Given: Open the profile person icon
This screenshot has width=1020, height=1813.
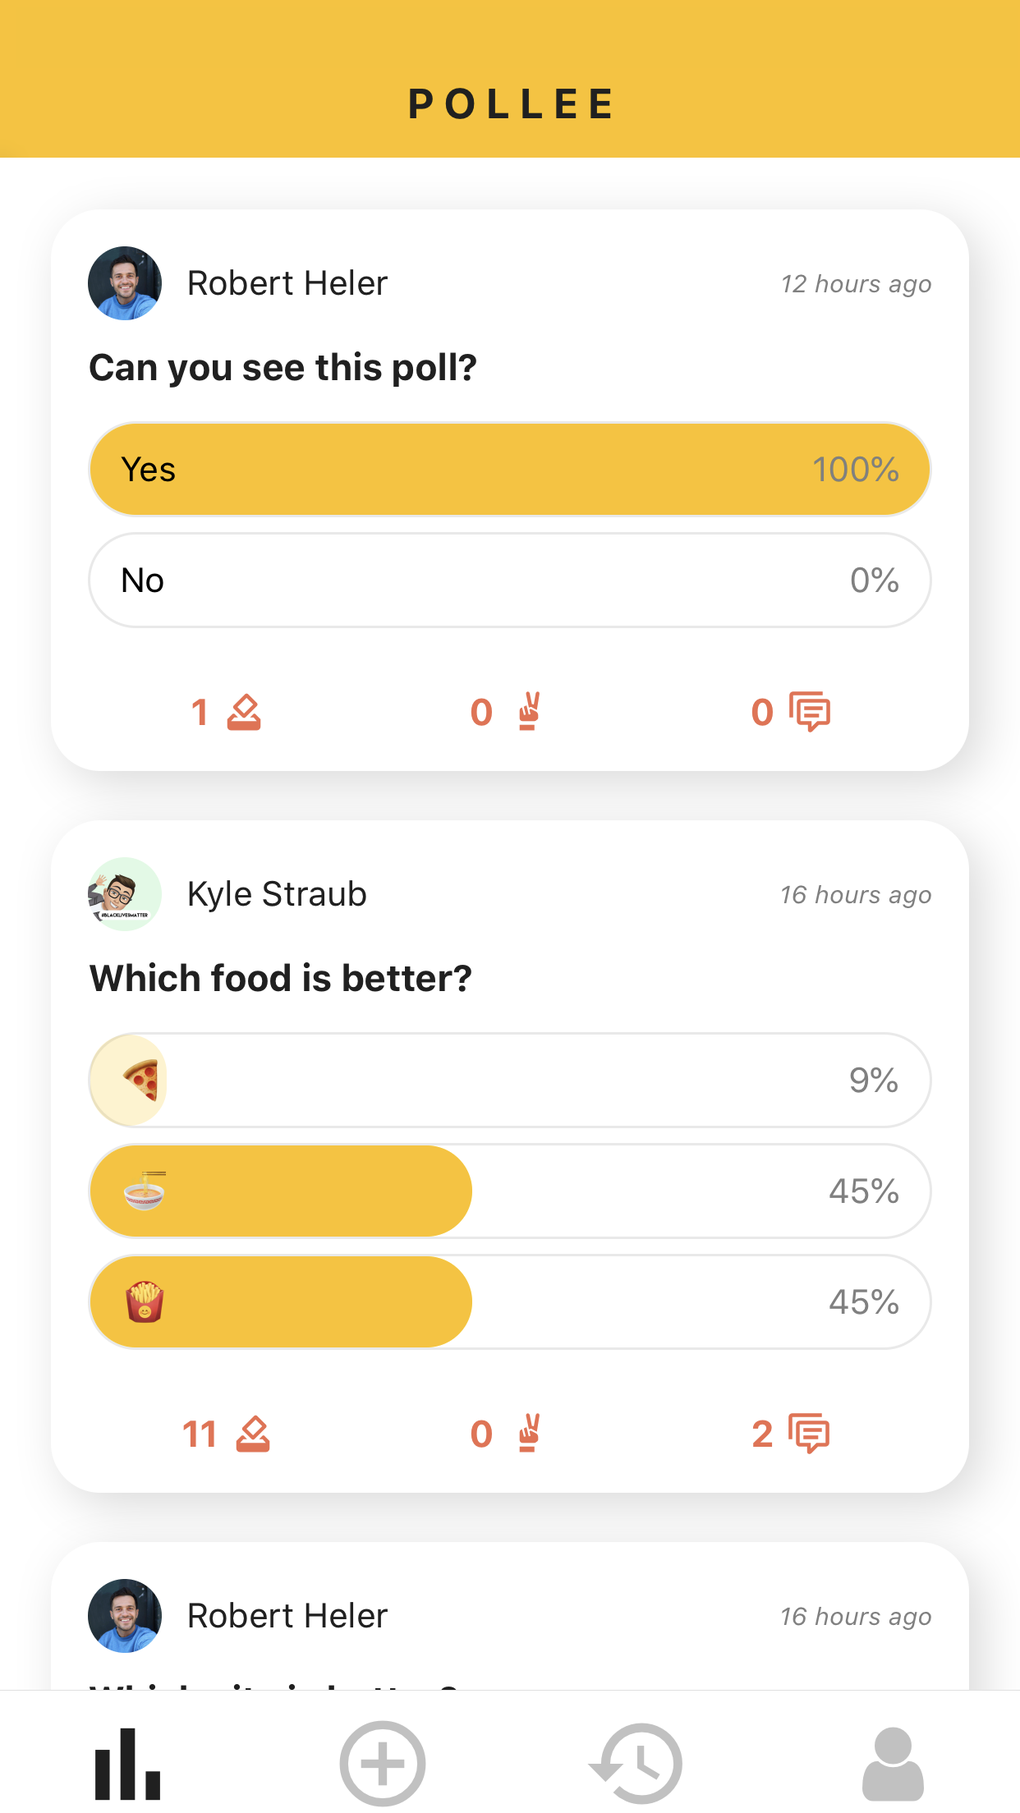Looking at the screenshot, I should 892,1763.
